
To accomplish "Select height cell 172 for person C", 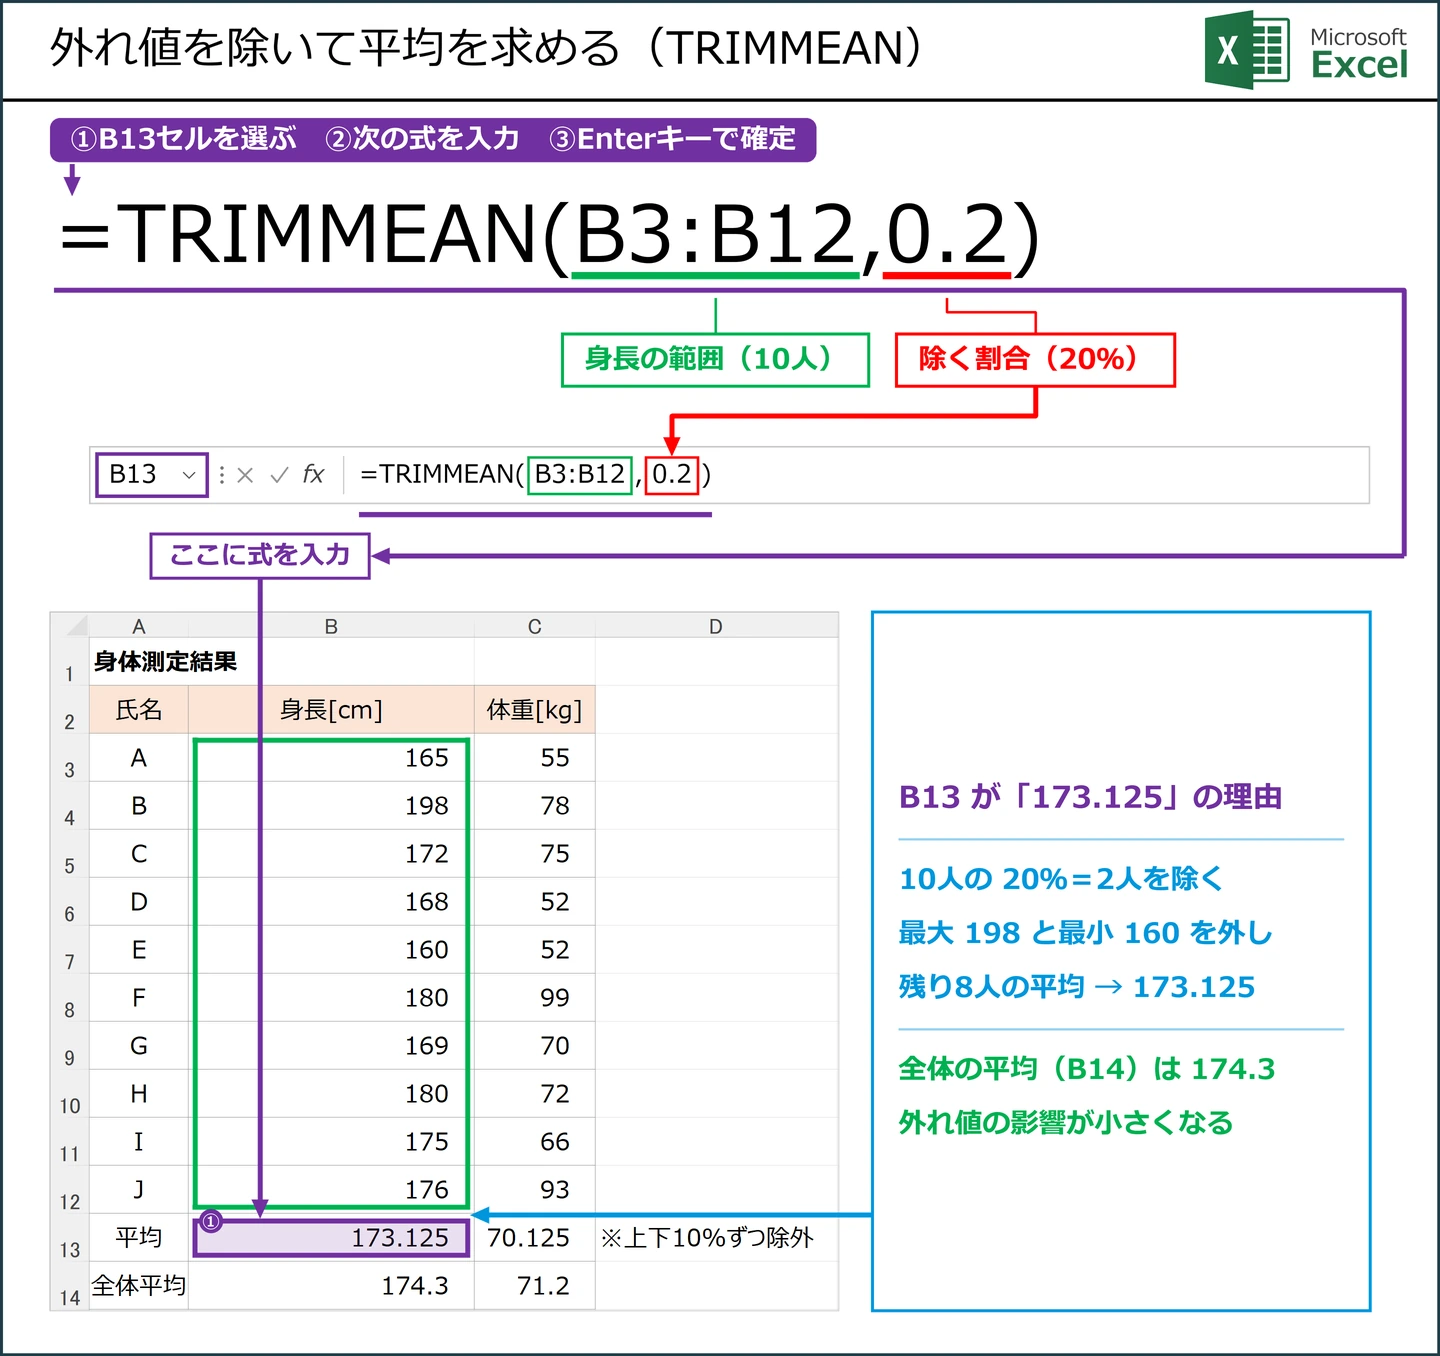I will 331,854.
